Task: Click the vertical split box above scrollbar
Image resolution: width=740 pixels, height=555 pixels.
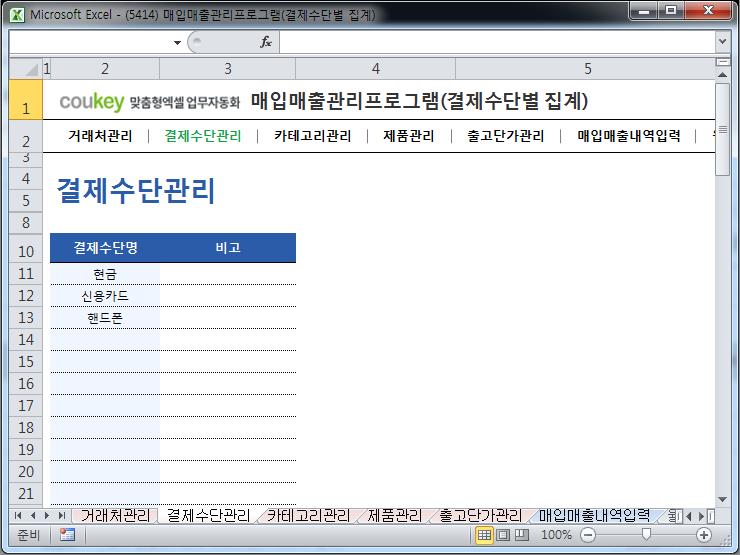Action: click(722, 62)
